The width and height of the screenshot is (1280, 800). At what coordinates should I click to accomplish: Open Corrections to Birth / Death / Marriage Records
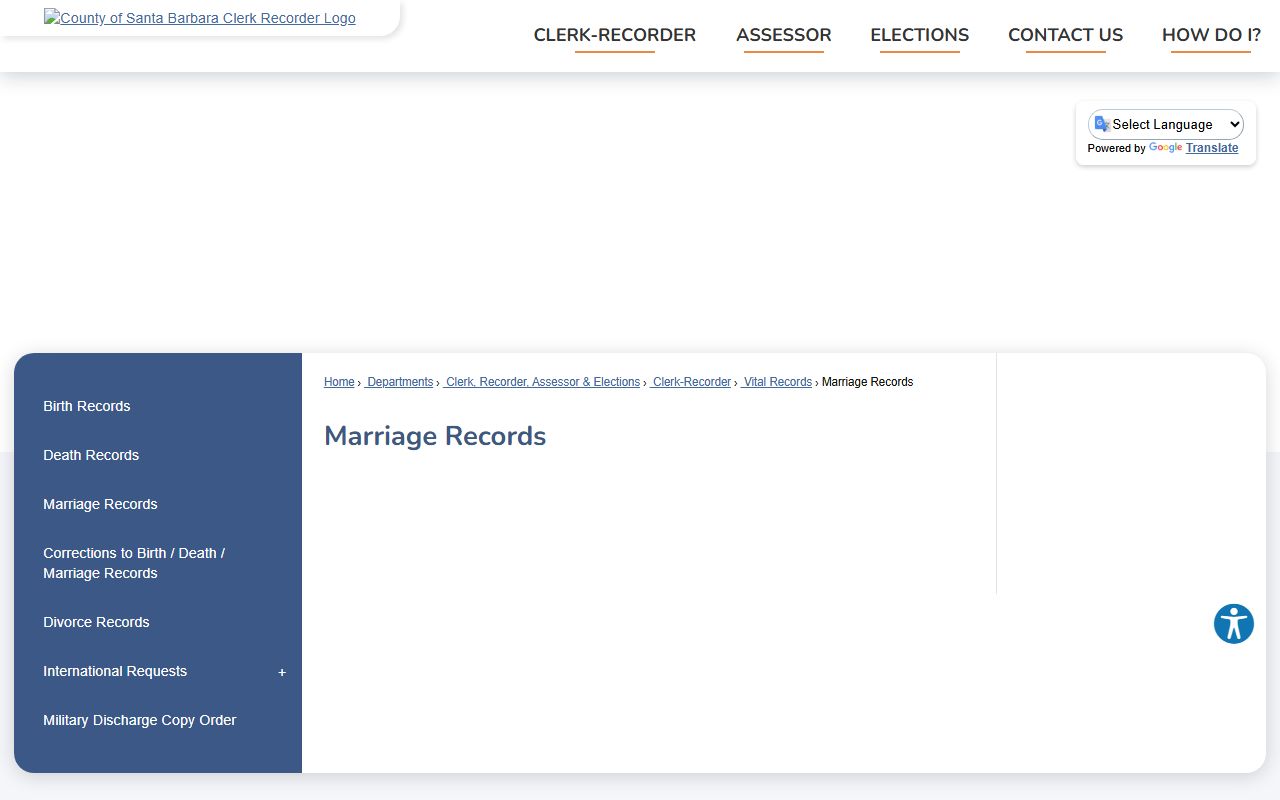134,563
